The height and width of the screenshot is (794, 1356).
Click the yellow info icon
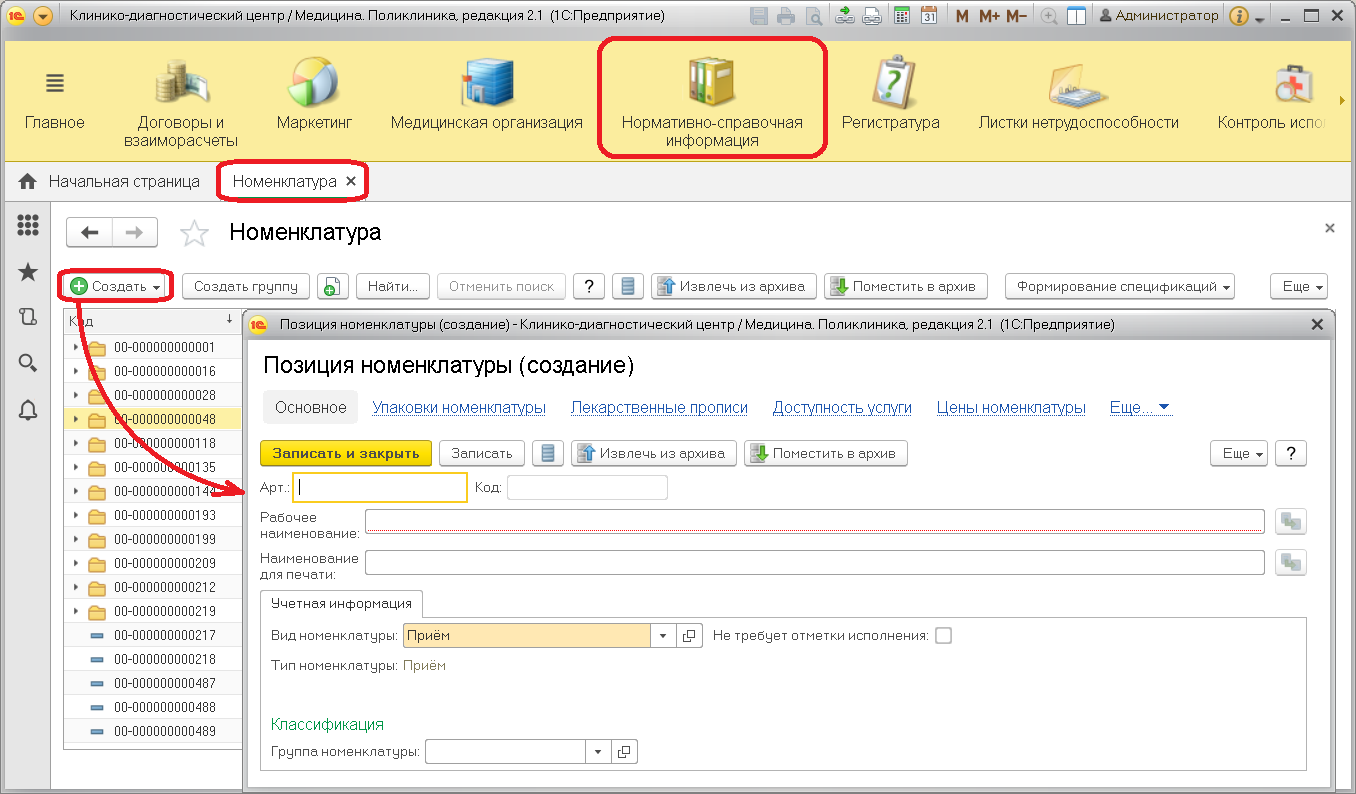(1238, 16)
